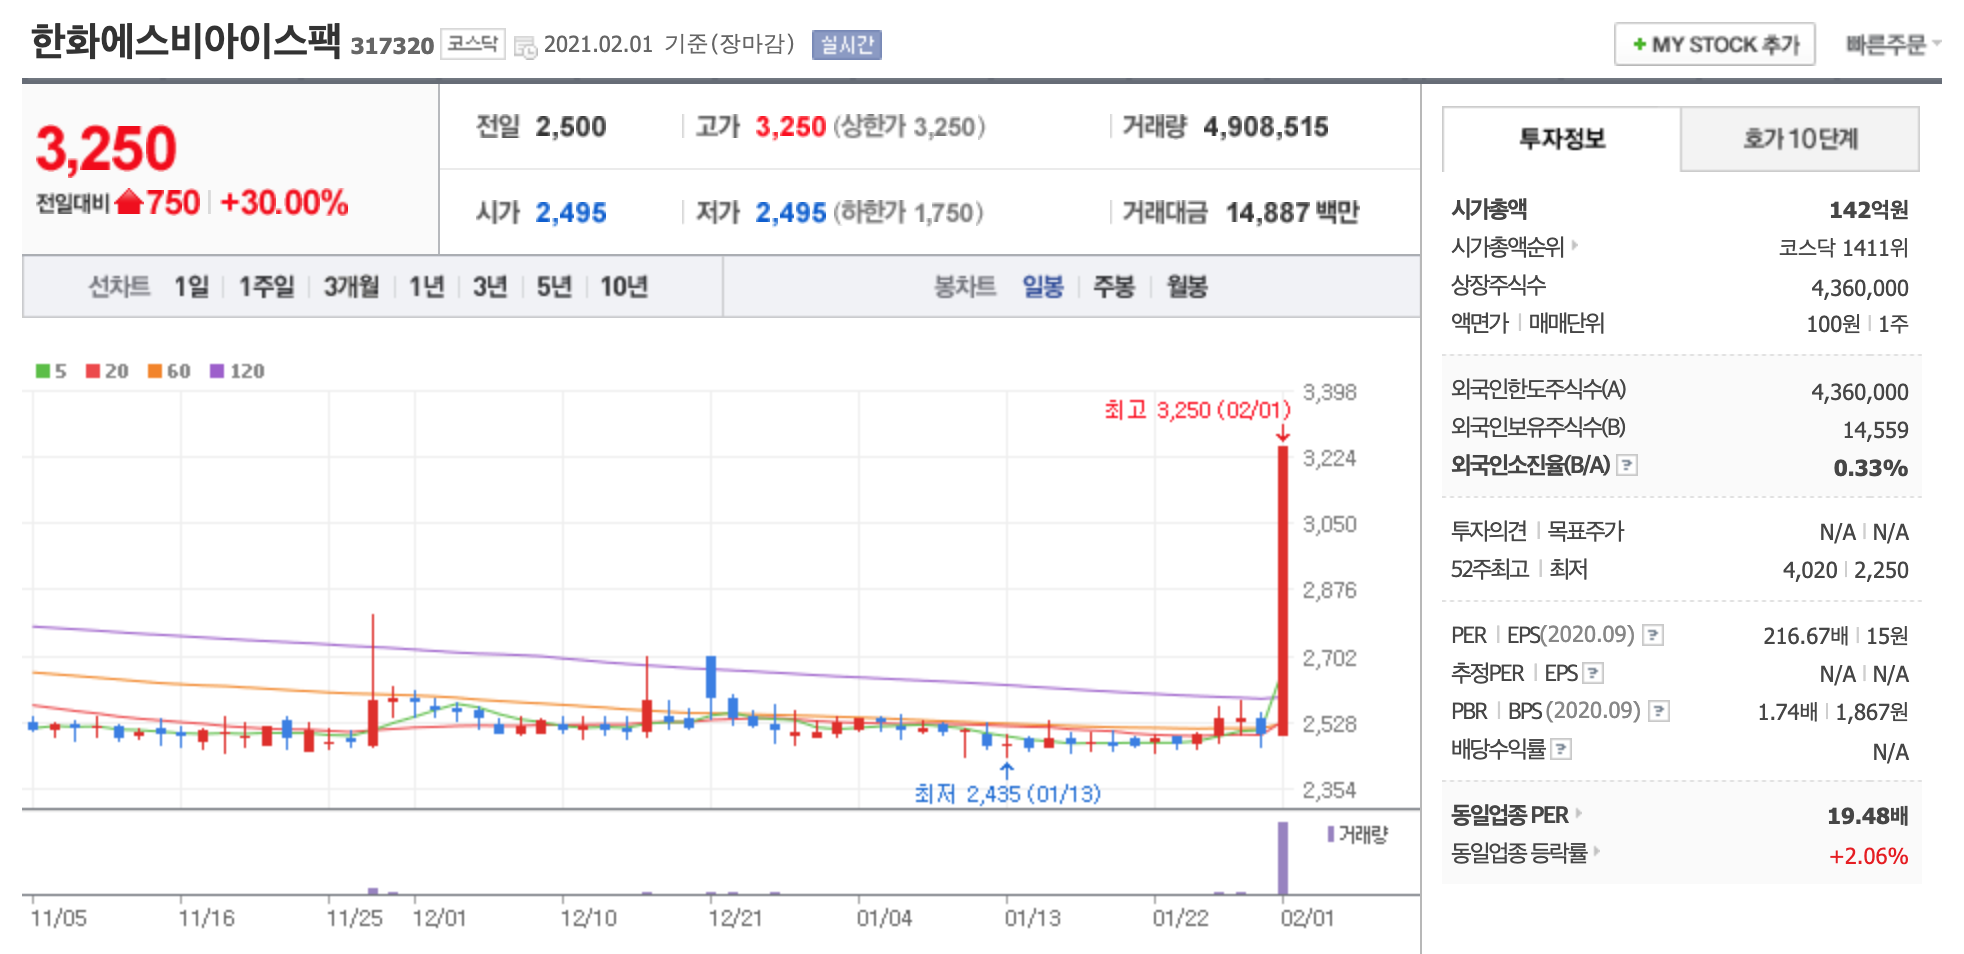The width and height of the screenshot is (1964, 954).
Task: Click the stock code 317320
Action: click(x=392, y=46)
